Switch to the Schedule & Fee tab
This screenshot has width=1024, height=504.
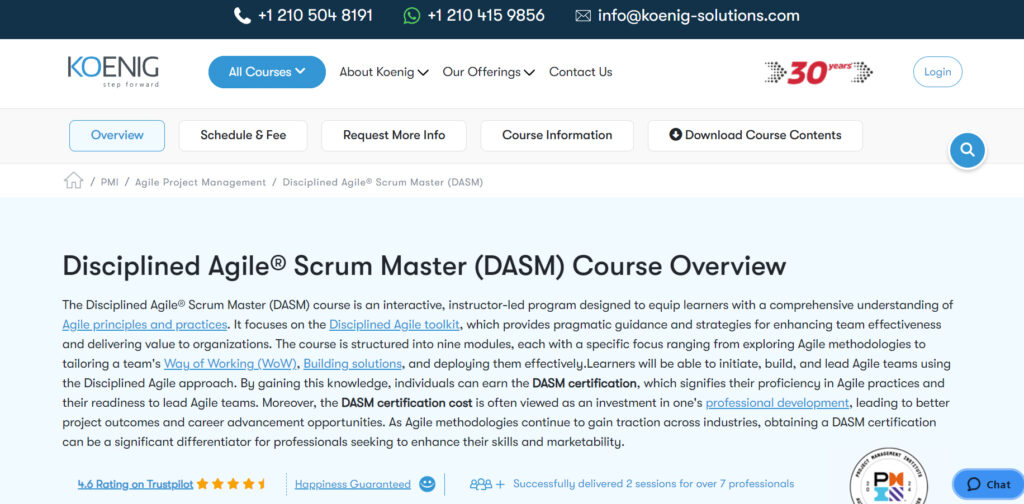click(x=243, y=135)
